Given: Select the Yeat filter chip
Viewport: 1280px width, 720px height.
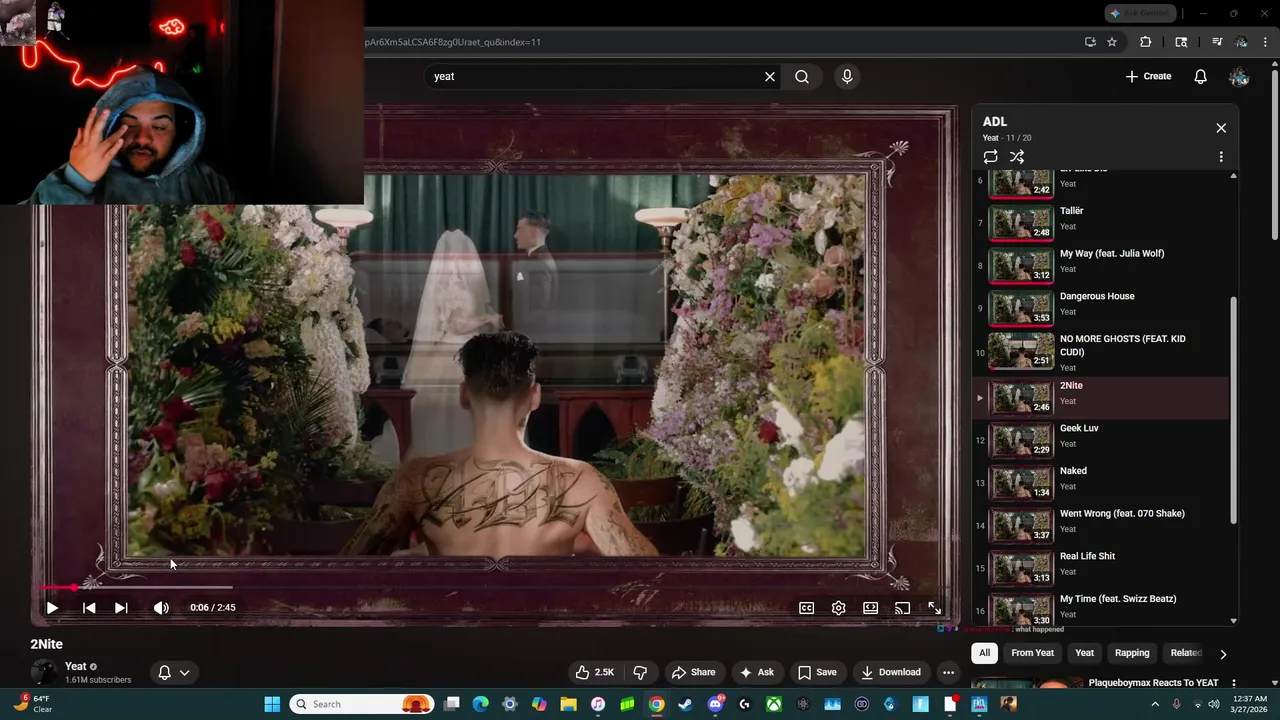Looking at the screenshot, I should (1084, 653).
